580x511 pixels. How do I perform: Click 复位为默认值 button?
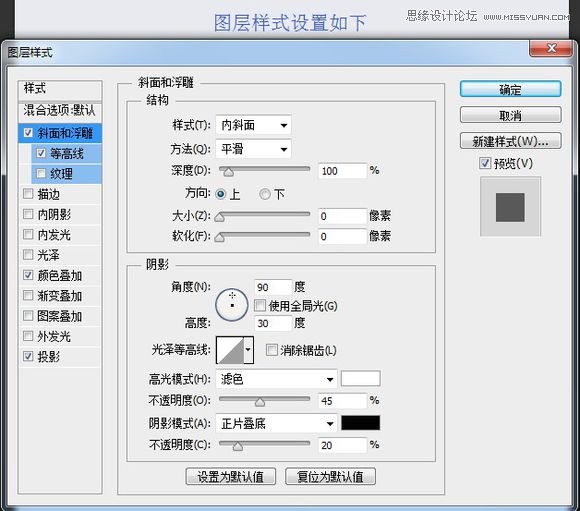point(330,477)
